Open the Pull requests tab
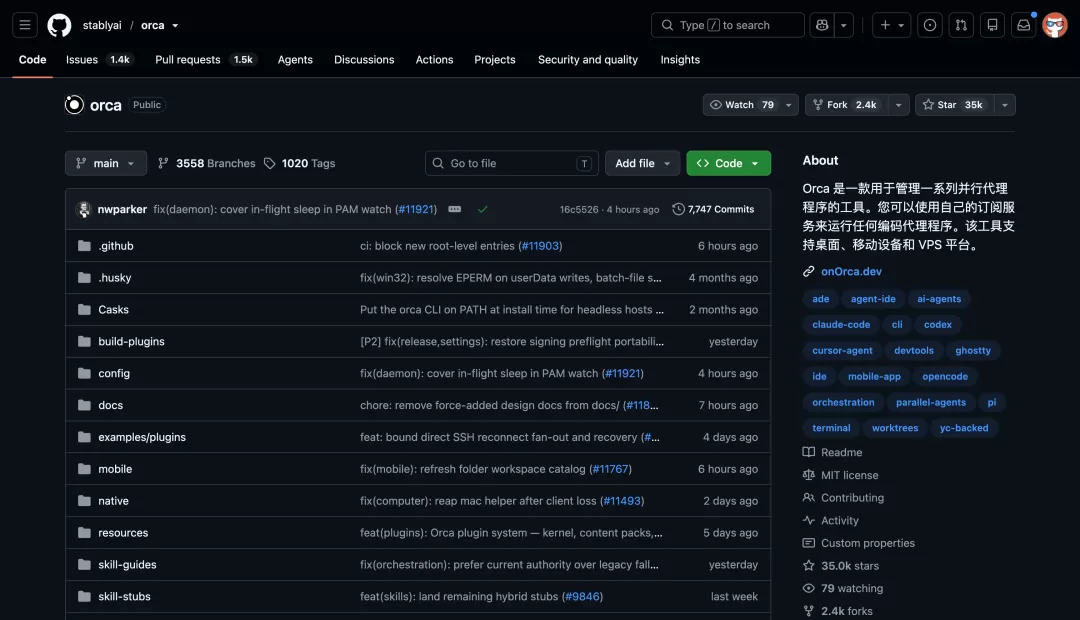The height and width of the screenshot is (620, 1080). [205, 60]
